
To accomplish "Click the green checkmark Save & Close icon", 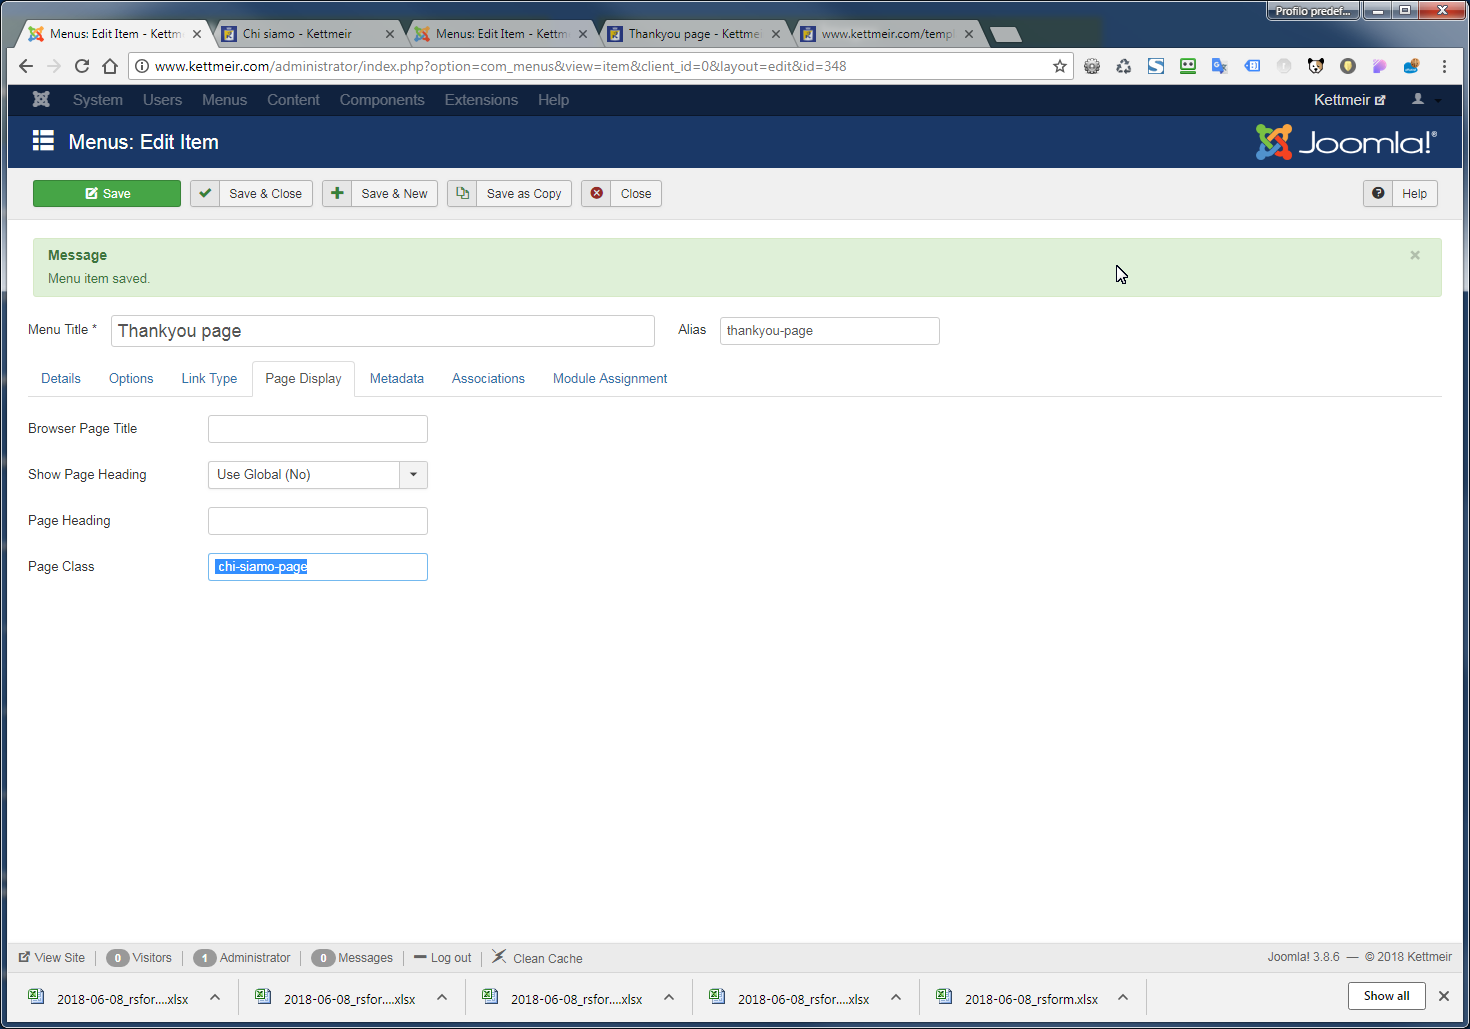I will pyautogui.click(x=205, y=193).
